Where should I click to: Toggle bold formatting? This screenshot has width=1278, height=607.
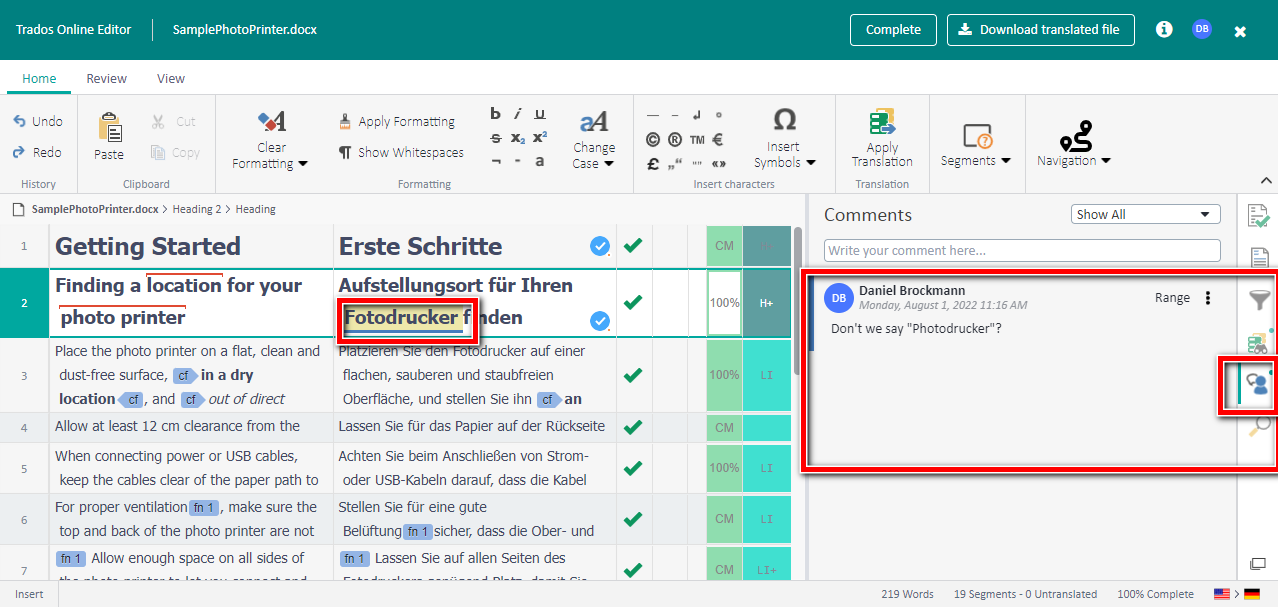494,113
